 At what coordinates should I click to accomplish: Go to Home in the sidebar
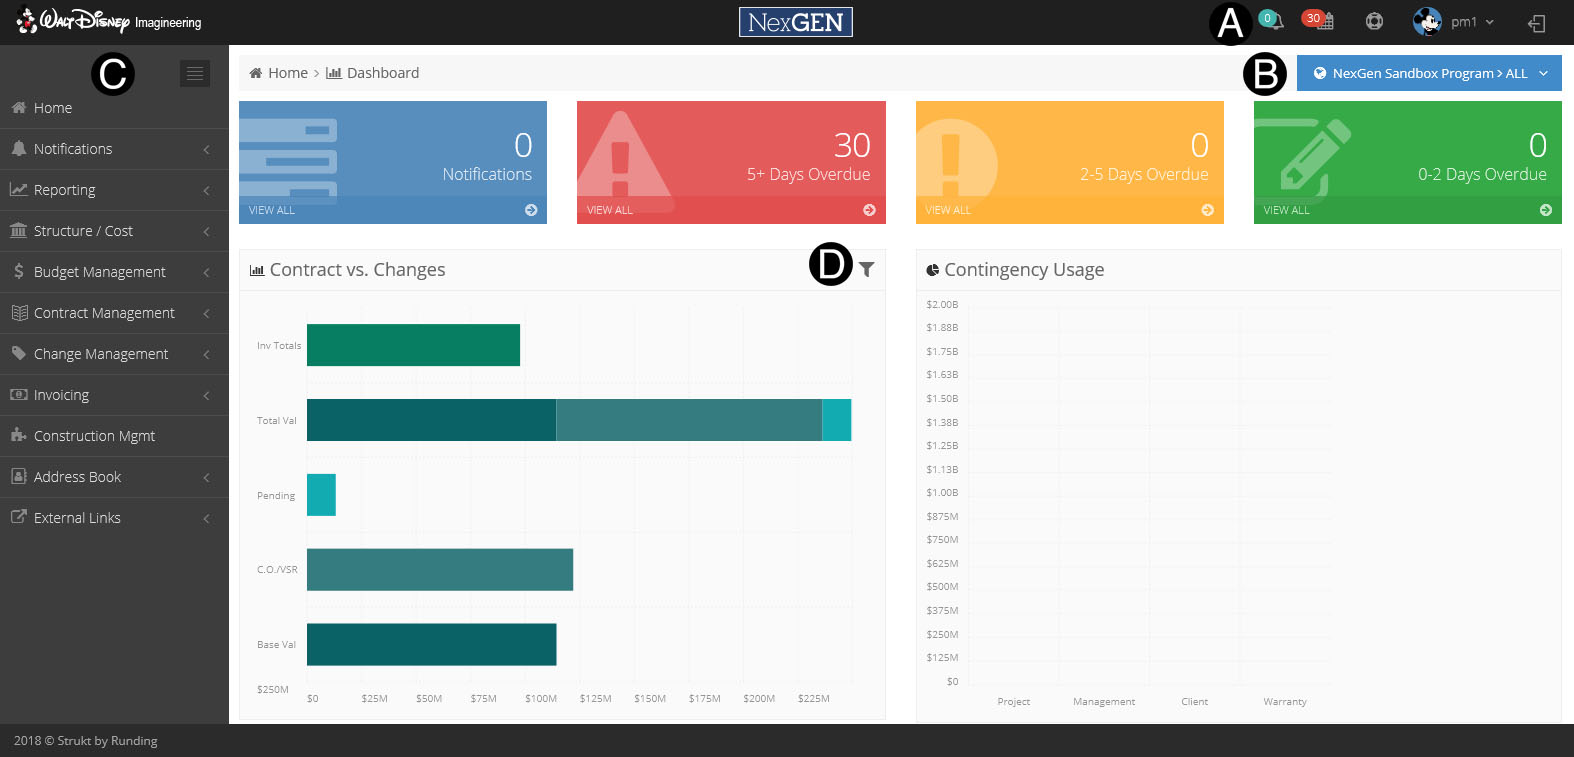click(x=53, y=108)
